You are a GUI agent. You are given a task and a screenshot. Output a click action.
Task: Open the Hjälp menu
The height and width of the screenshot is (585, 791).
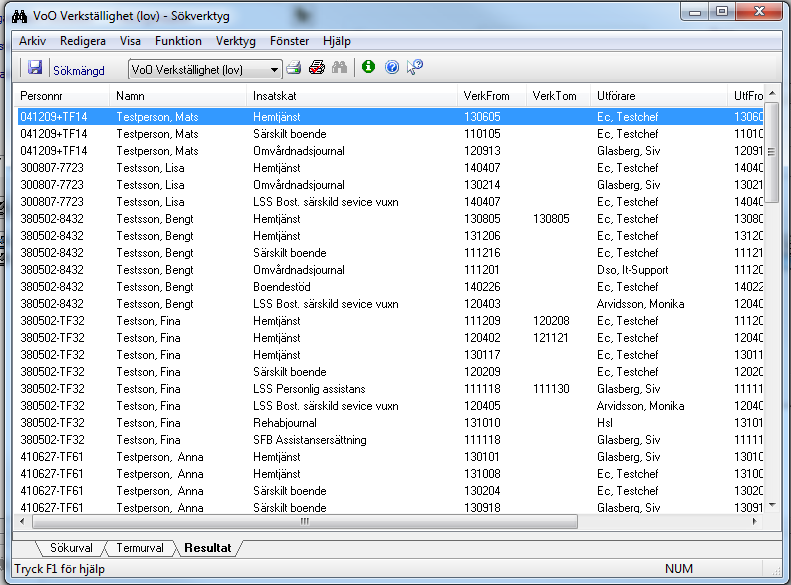point(336,41)
